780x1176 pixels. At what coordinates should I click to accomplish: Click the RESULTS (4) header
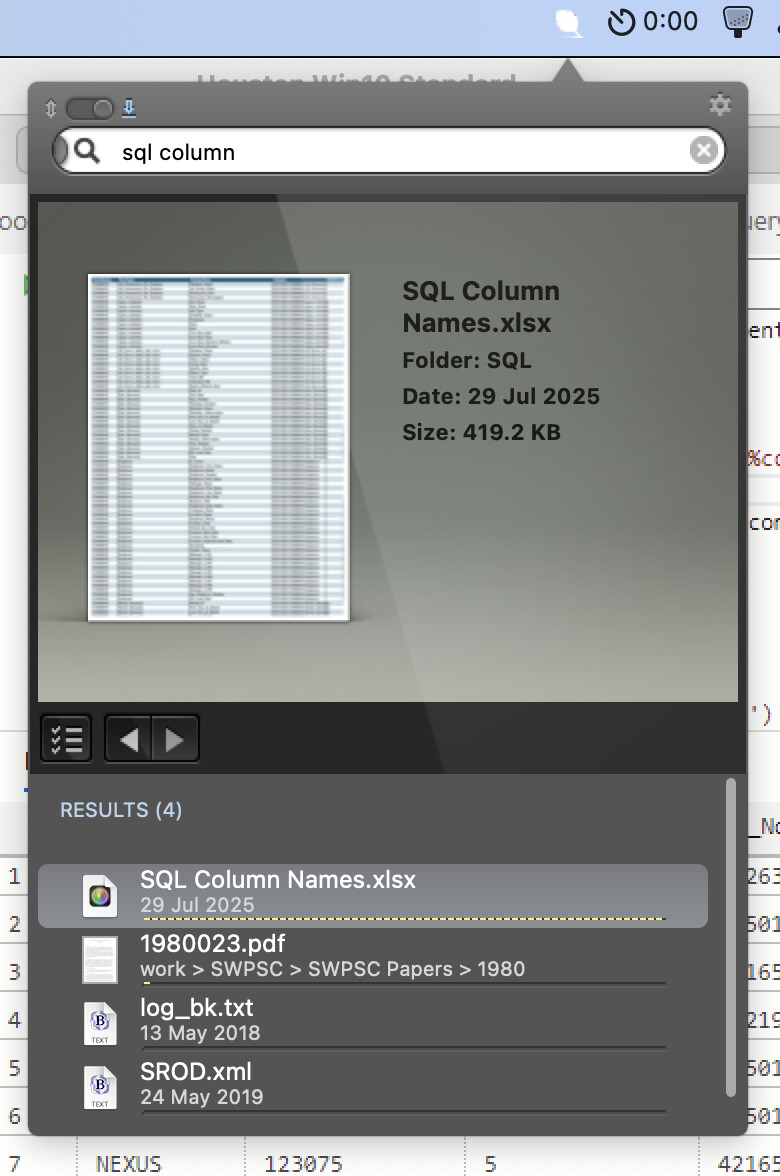[121, 810]
